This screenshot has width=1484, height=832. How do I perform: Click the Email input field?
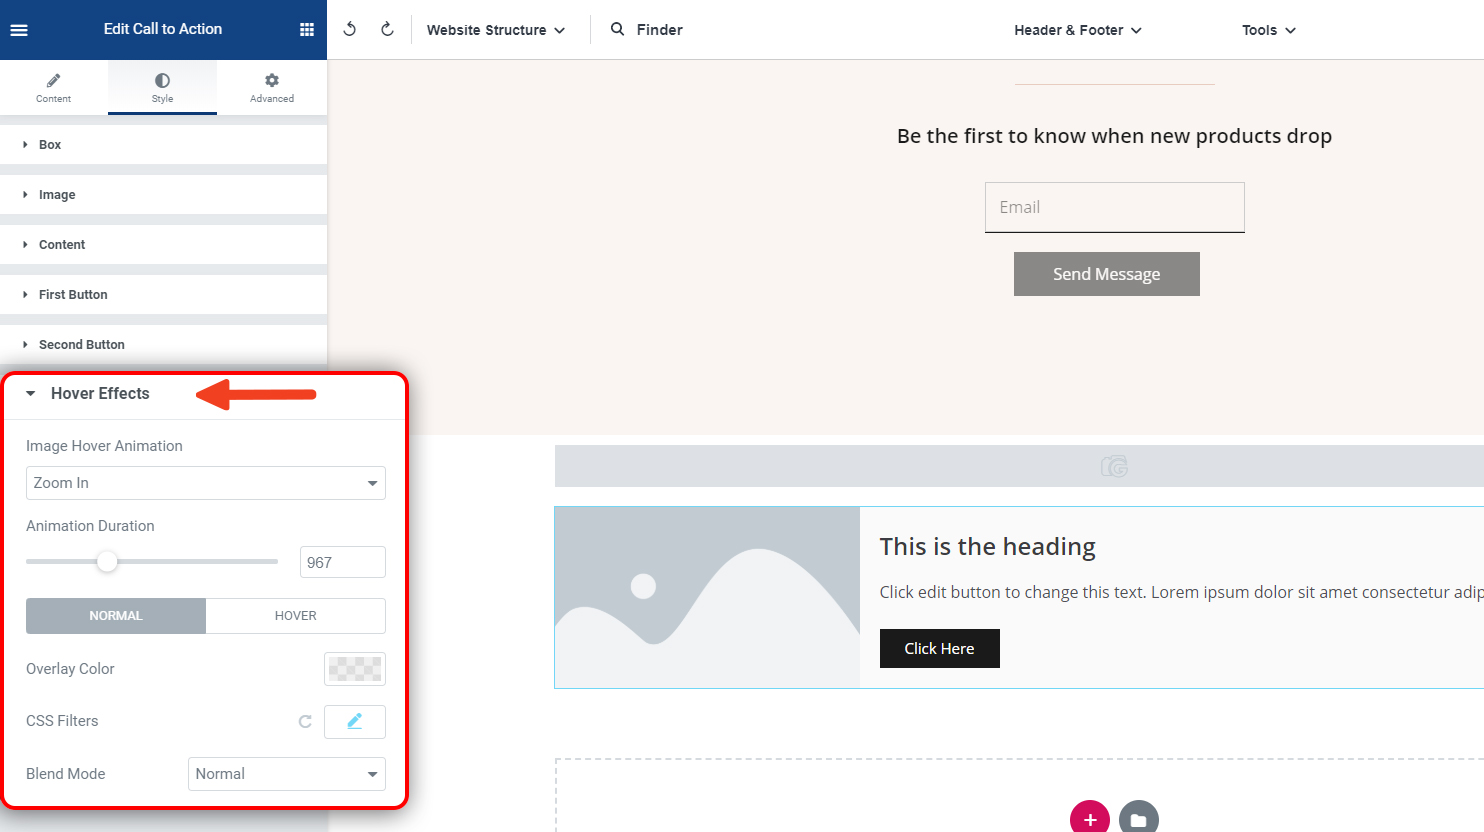pos(1115,207)
